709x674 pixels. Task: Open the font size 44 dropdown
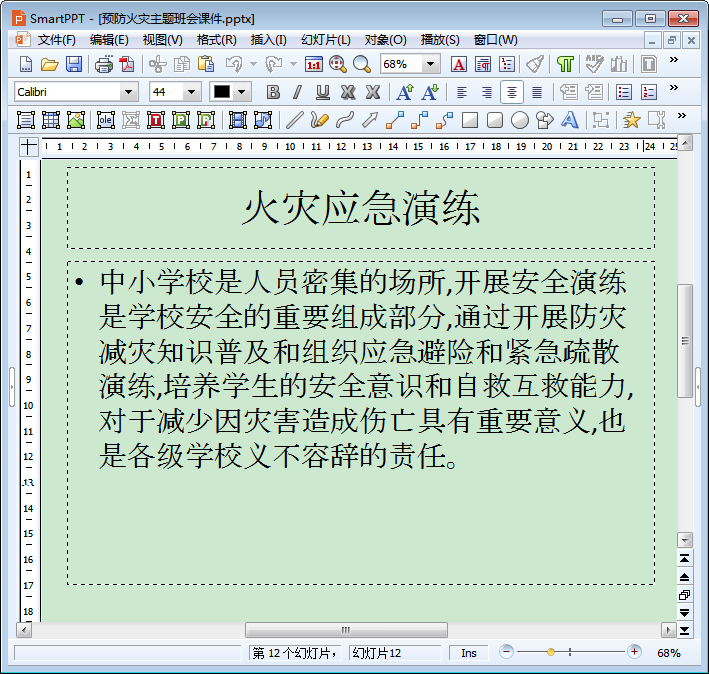(191, 92)
